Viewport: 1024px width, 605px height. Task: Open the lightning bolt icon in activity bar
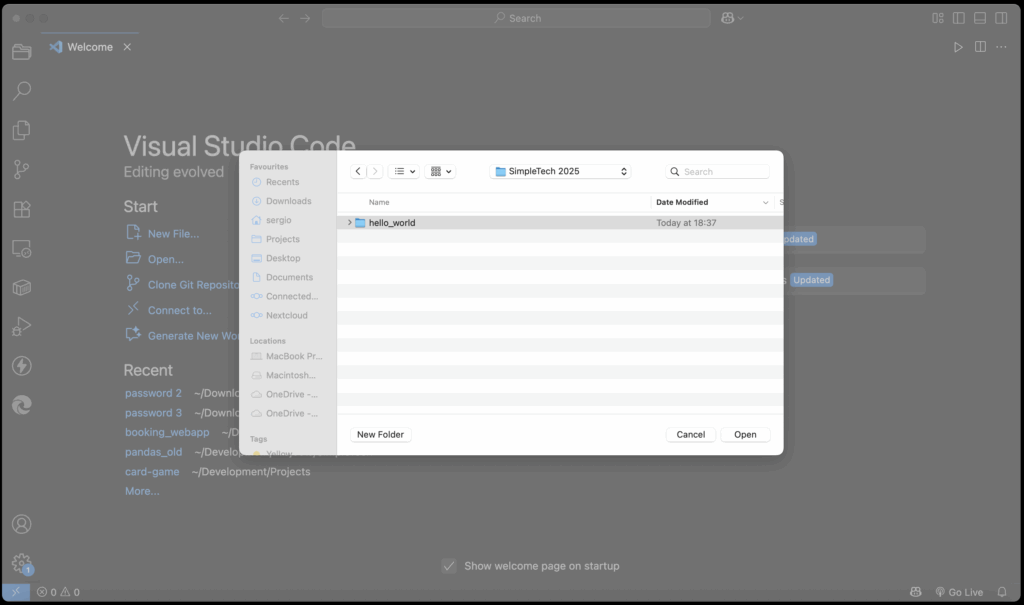pos(22,366)
